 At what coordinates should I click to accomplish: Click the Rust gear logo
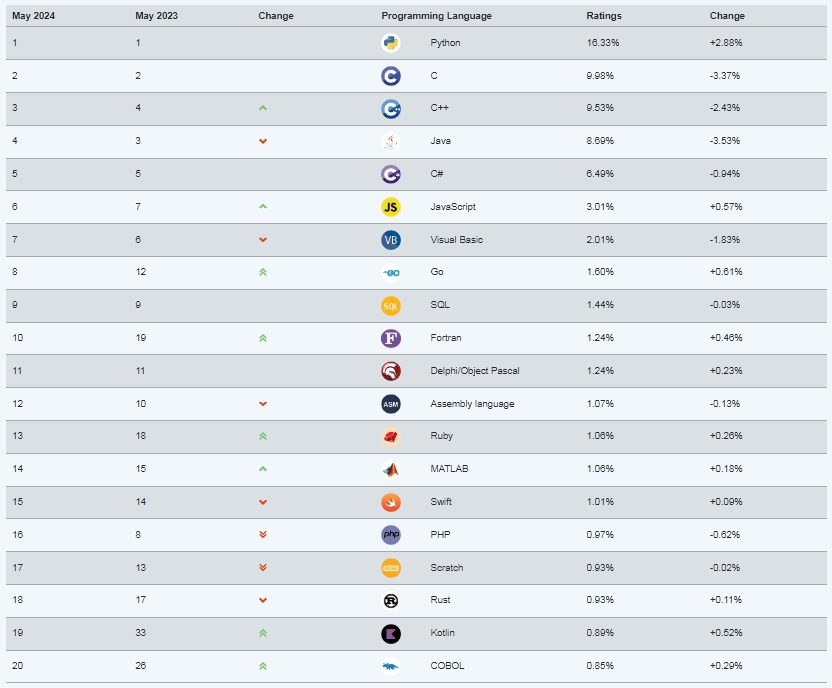point(391,600)
